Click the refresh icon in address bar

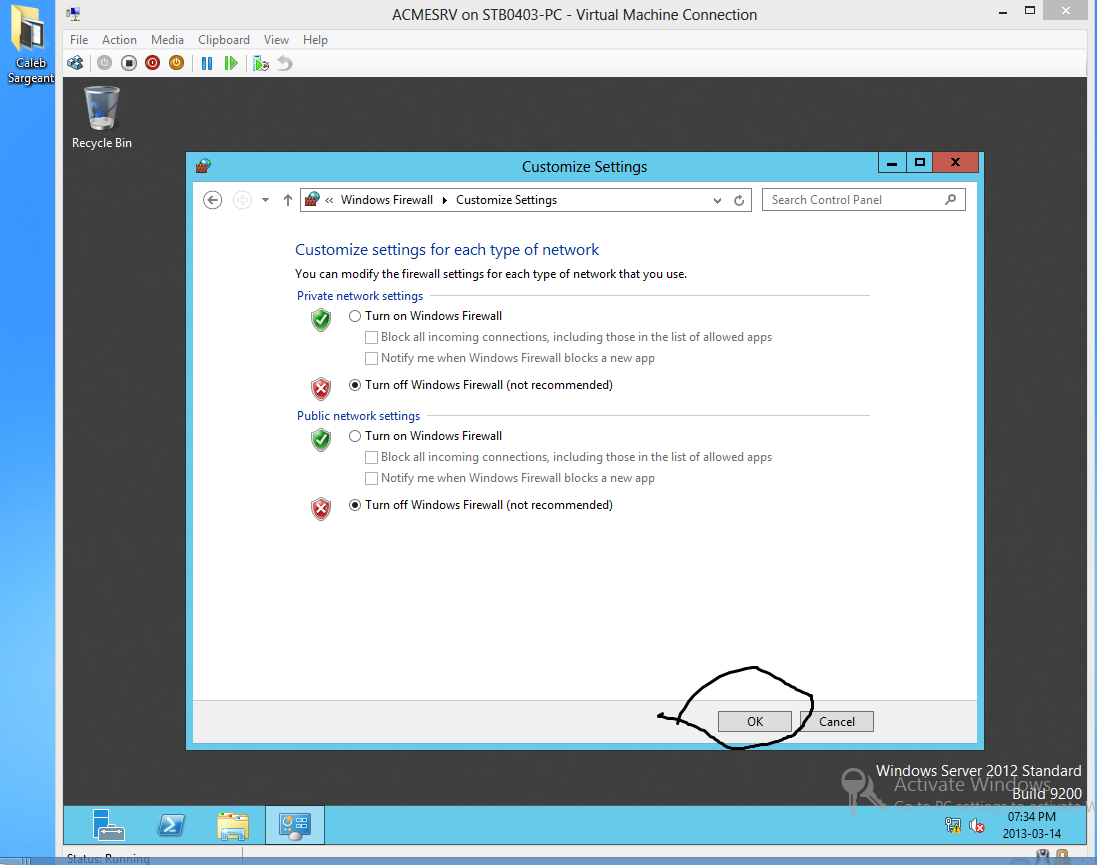739,200
